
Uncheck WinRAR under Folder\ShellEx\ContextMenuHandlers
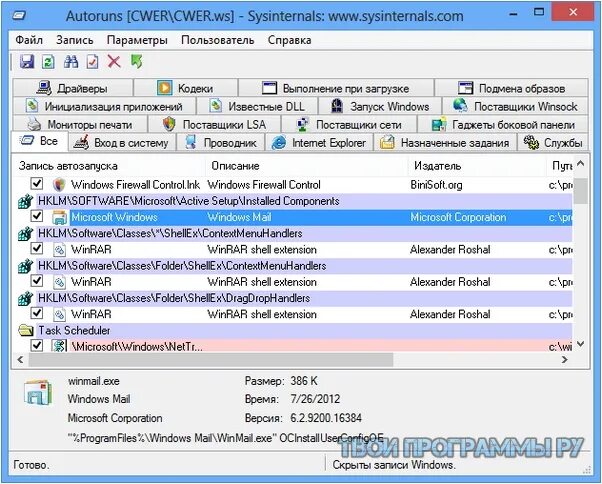pos(37,281)
